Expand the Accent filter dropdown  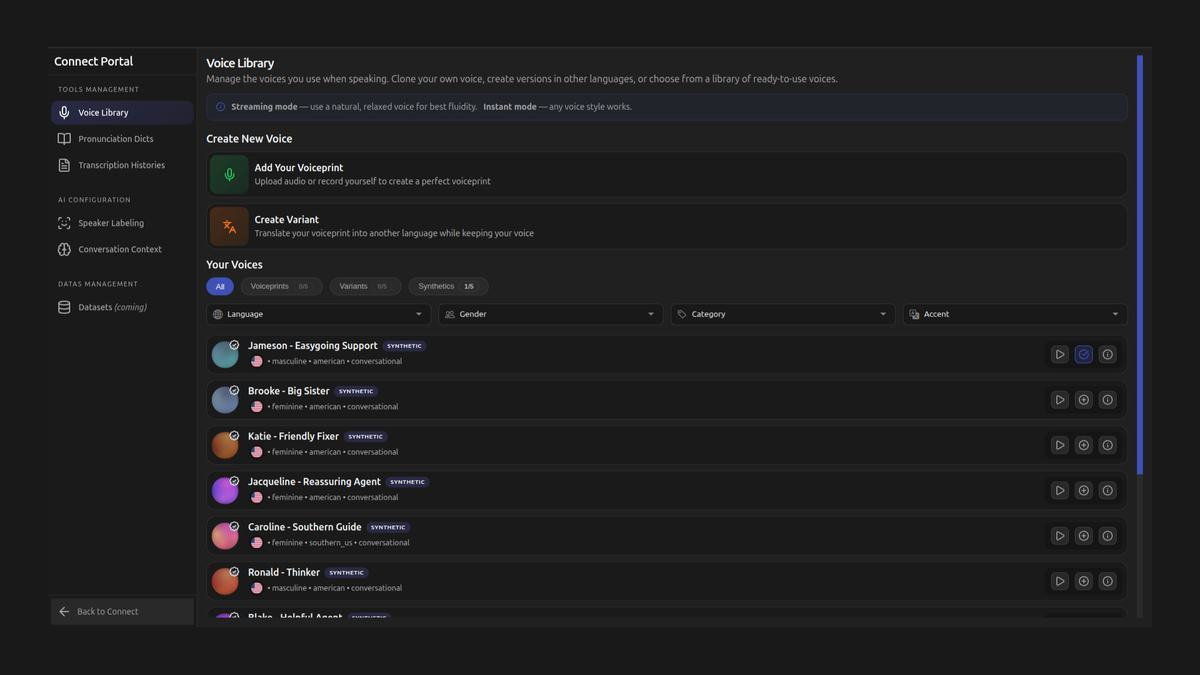tap(1015, 314)
